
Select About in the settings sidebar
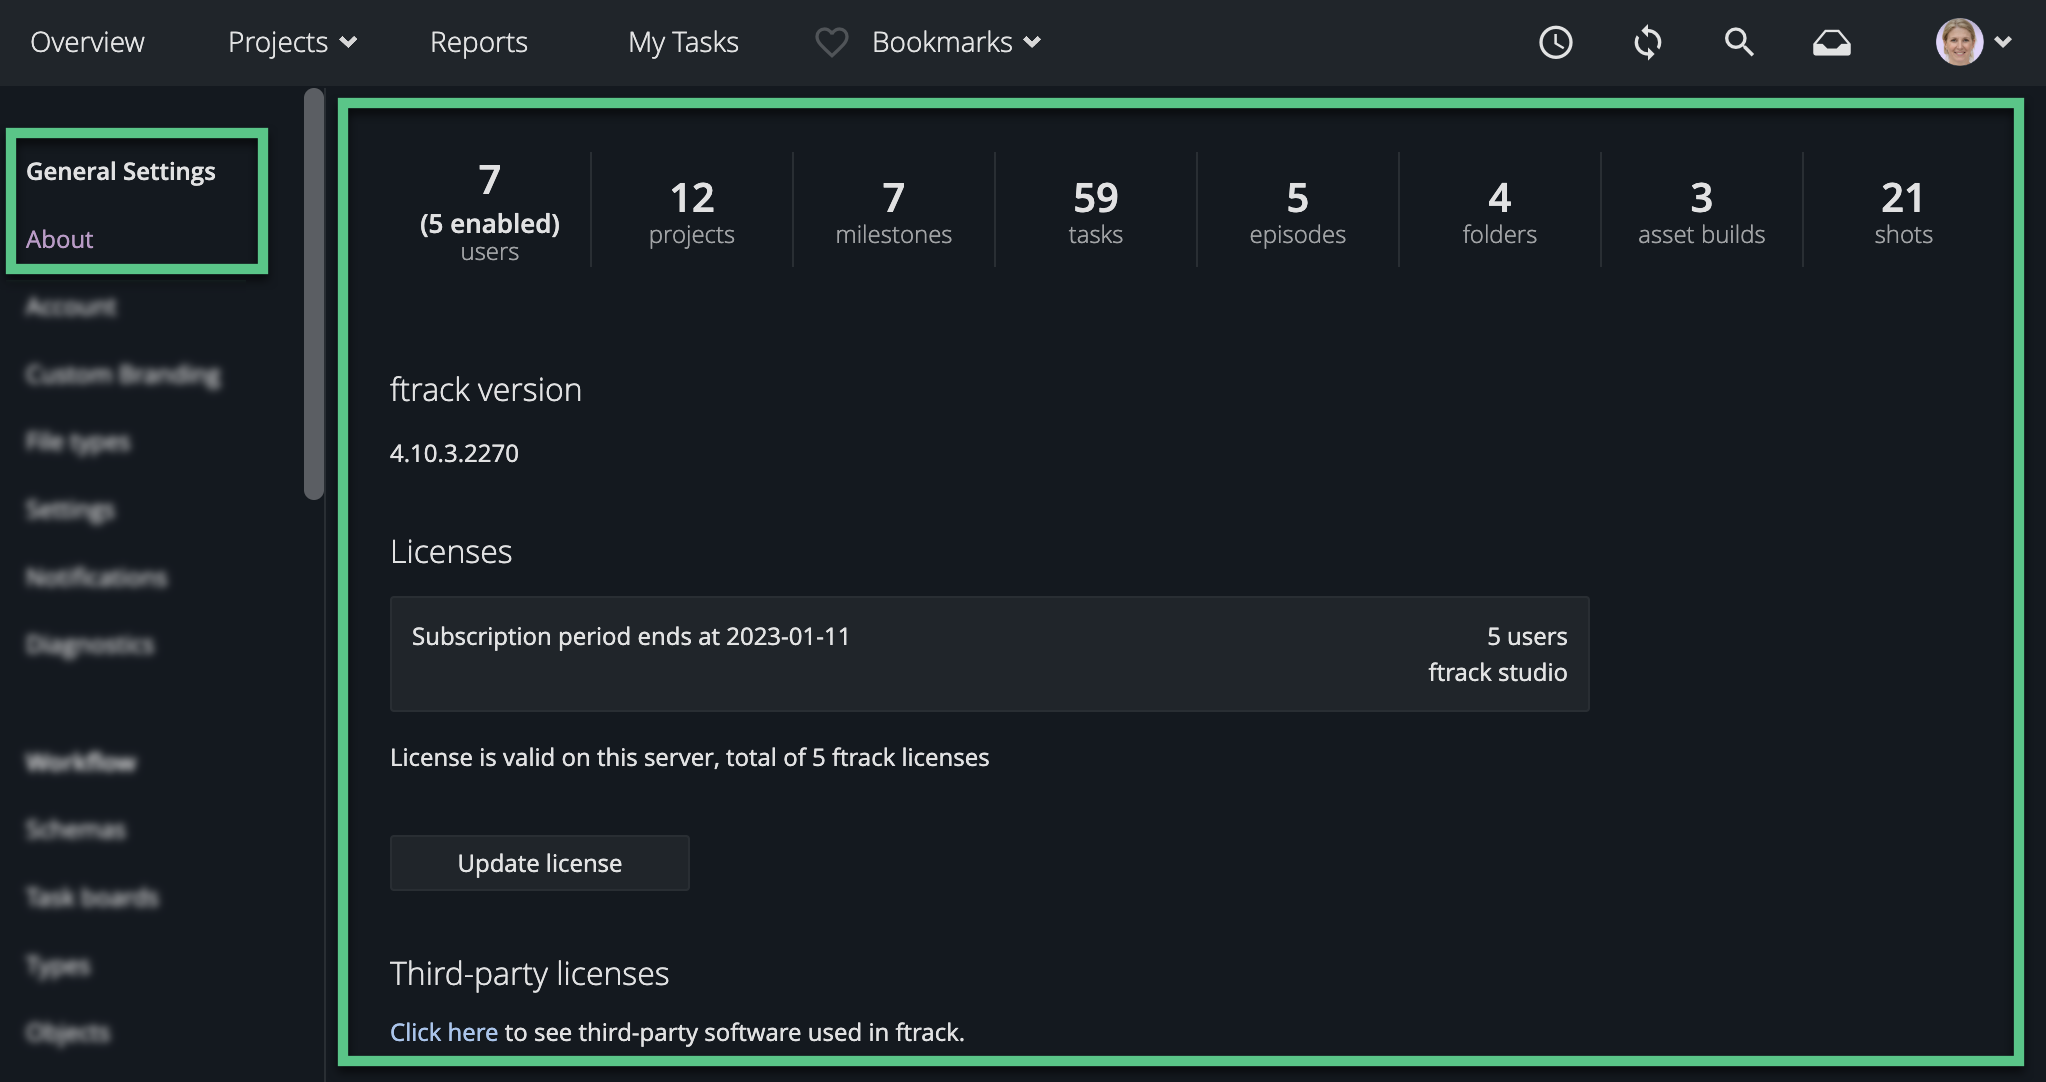59,239
